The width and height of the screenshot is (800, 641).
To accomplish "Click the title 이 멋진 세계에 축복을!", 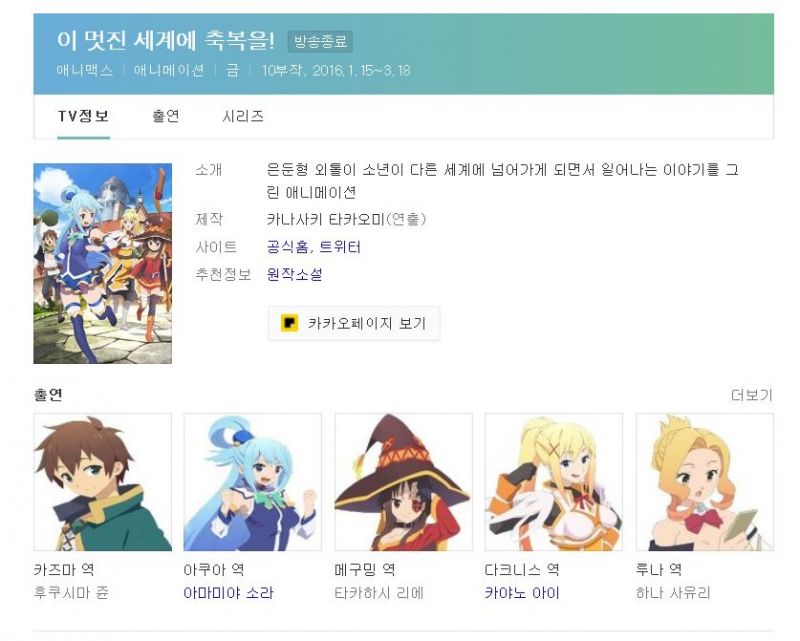I will click(x=165, y=40).
